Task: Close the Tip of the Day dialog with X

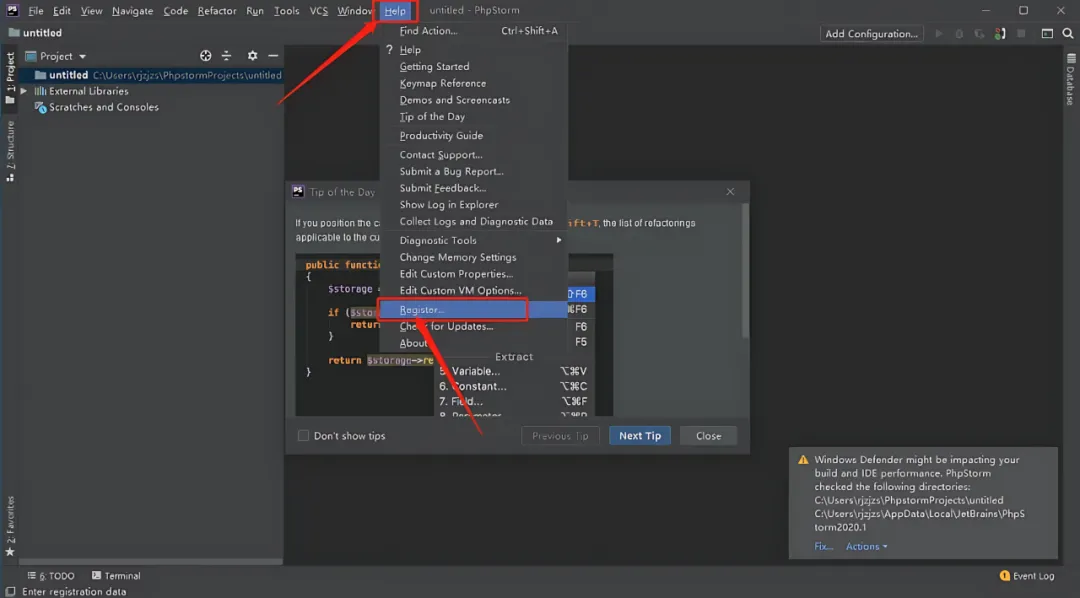Action: (730, 192)
